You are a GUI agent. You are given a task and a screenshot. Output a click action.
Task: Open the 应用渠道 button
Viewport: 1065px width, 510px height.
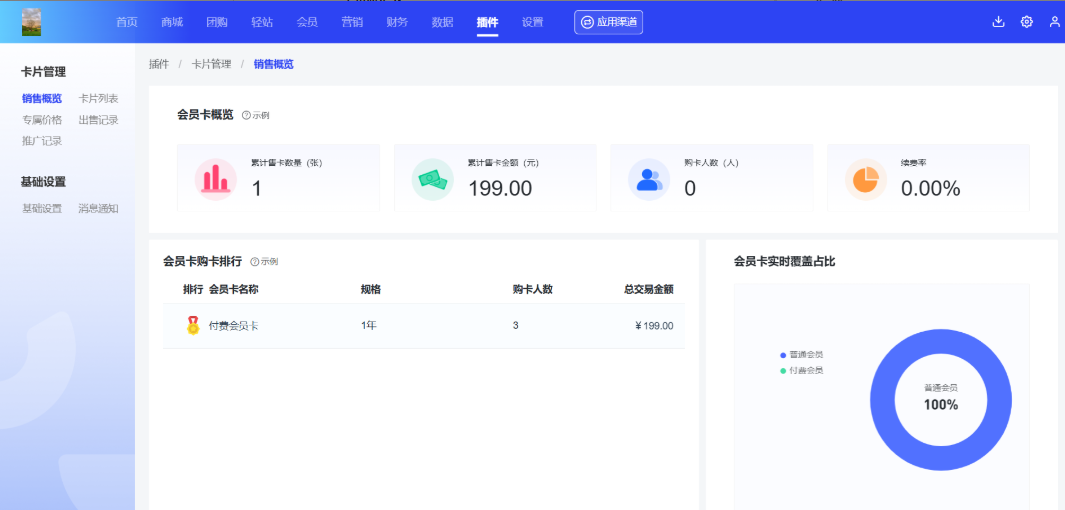coord(608,22)
